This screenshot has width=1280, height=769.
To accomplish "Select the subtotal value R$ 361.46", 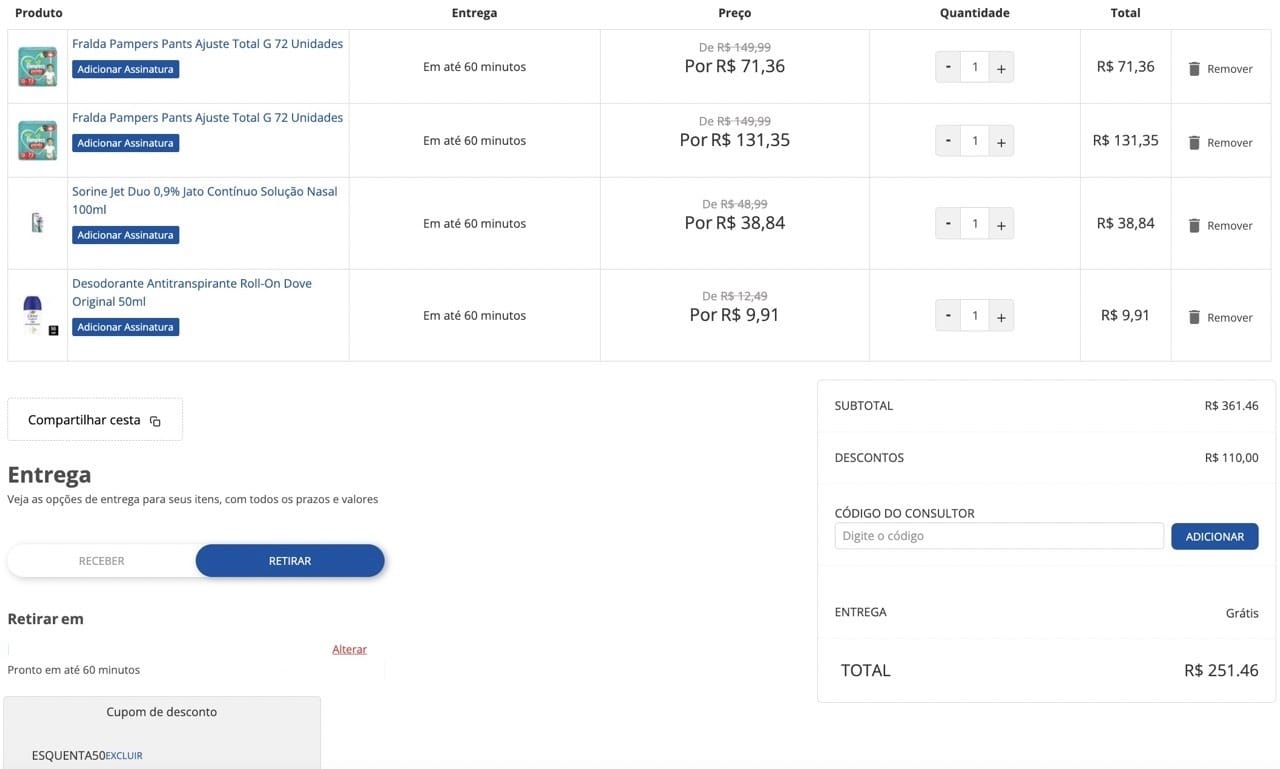I will 1231,406.
